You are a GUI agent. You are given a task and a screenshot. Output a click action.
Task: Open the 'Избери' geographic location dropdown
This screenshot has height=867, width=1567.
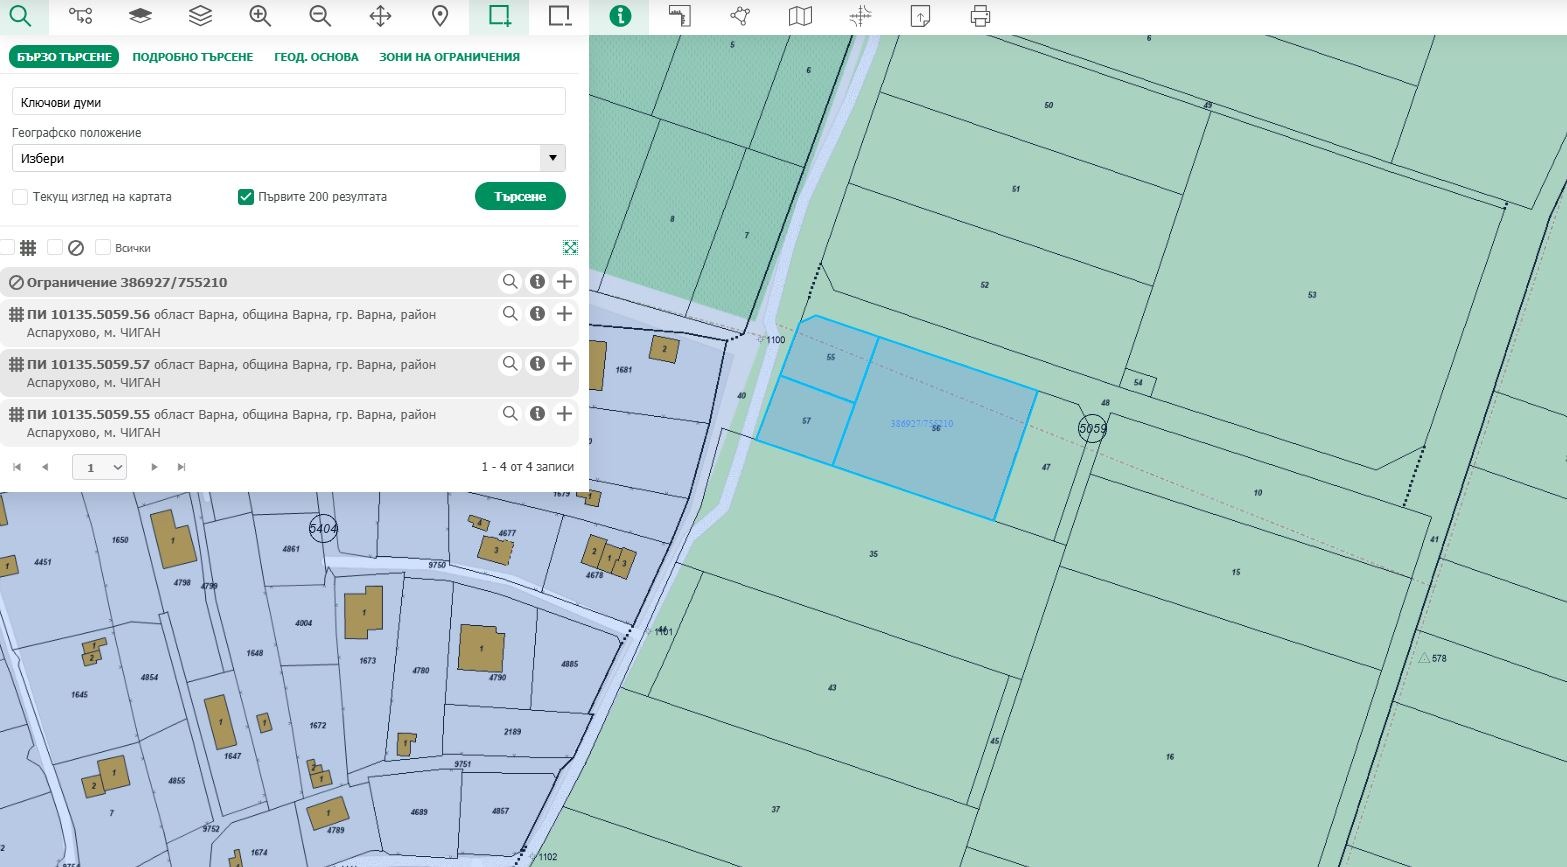point(288,158)
